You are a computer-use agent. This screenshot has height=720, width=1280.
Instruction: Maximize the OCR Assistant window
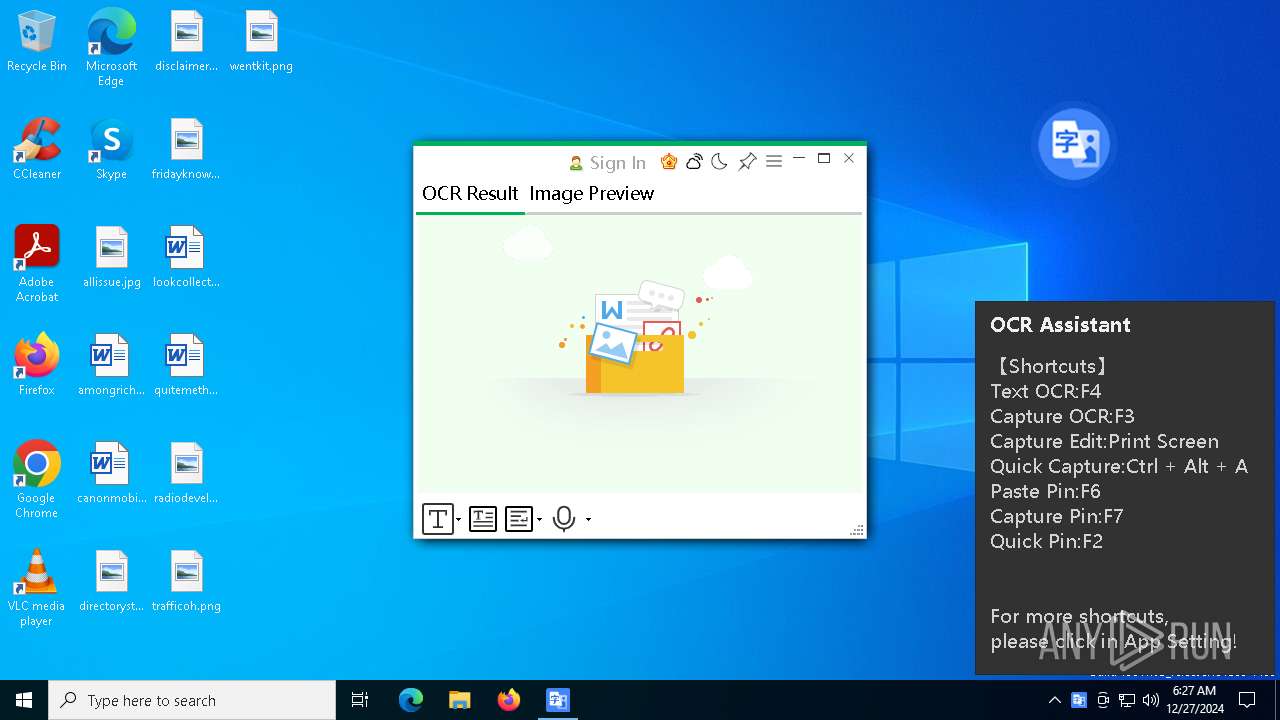(x=824, y=159)
